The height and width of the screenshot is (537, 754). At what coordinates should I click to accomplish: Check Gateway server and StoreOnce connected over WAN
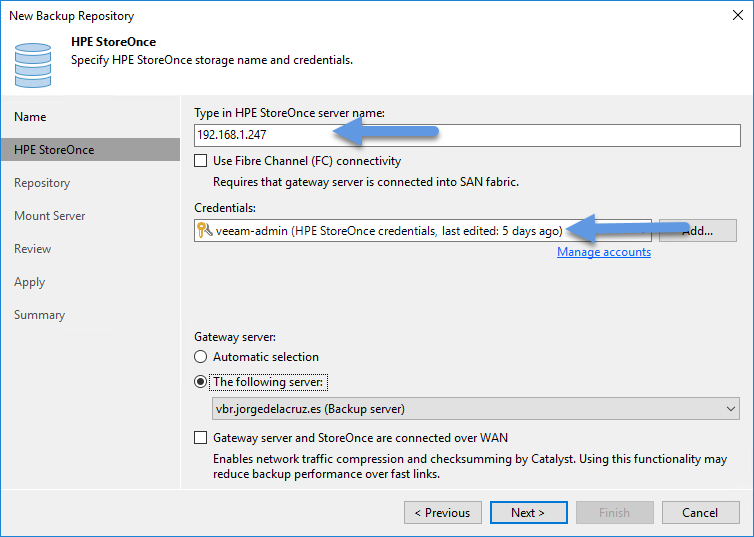(x=201, y=437)
